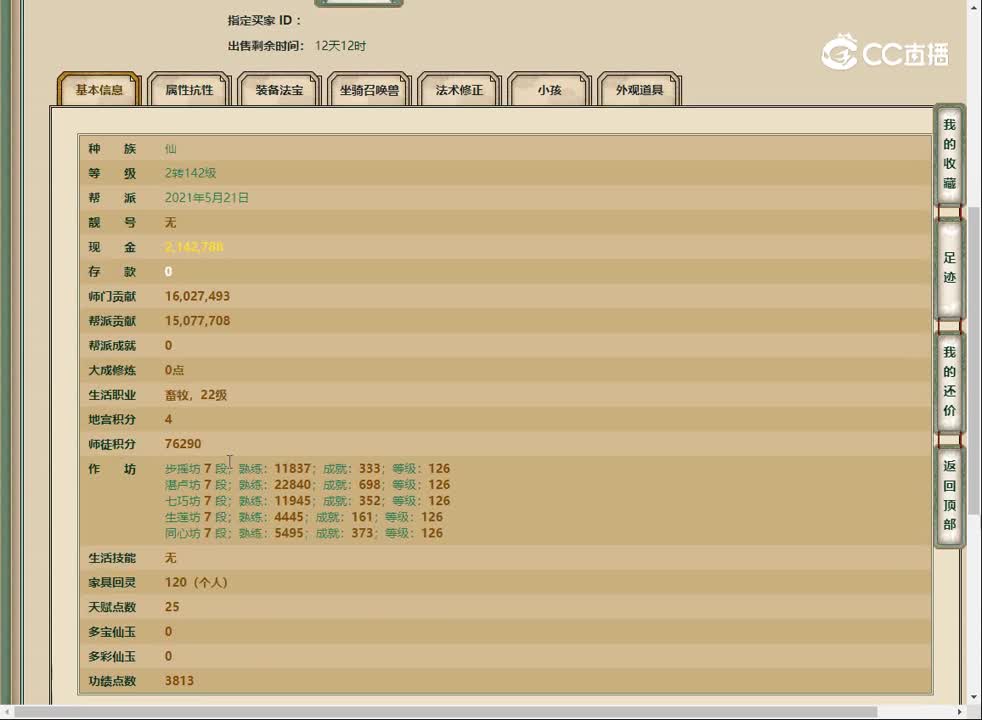Click the vertical scrollbar up arrow

(x=974, y=8)
